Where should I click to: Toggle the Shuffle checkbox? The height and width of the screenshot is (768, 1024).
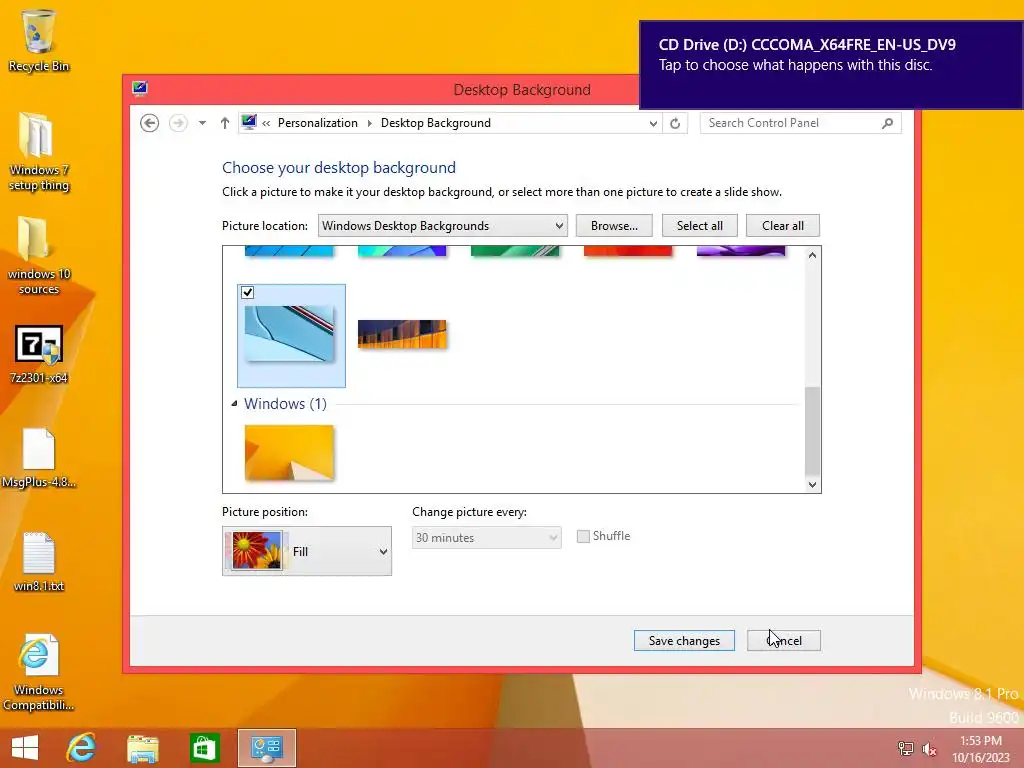coord(583,536)
